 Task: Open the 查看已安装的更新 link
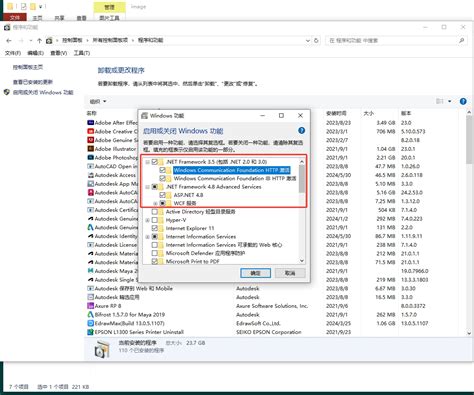click(33, 82)
